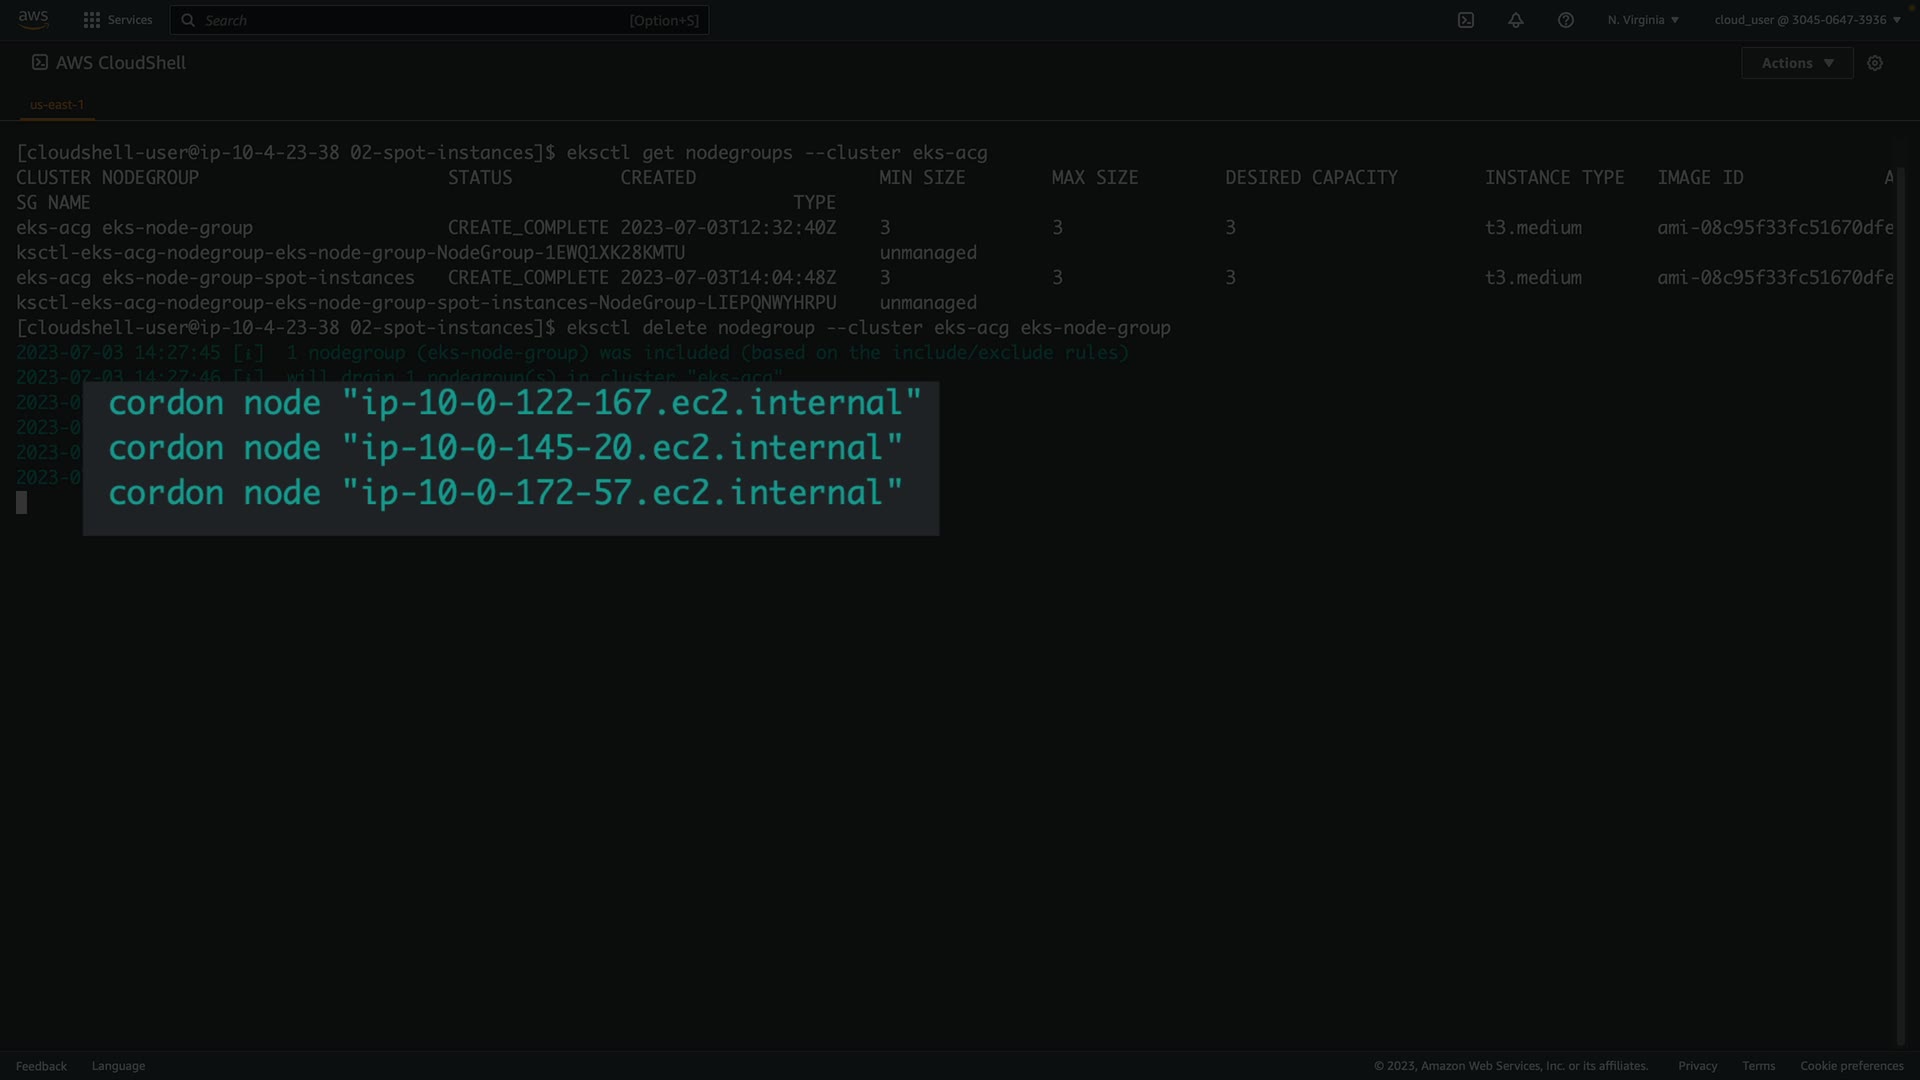Open the notifications bell icon
The image size is (1920, 1080).
coord(1516,20)
